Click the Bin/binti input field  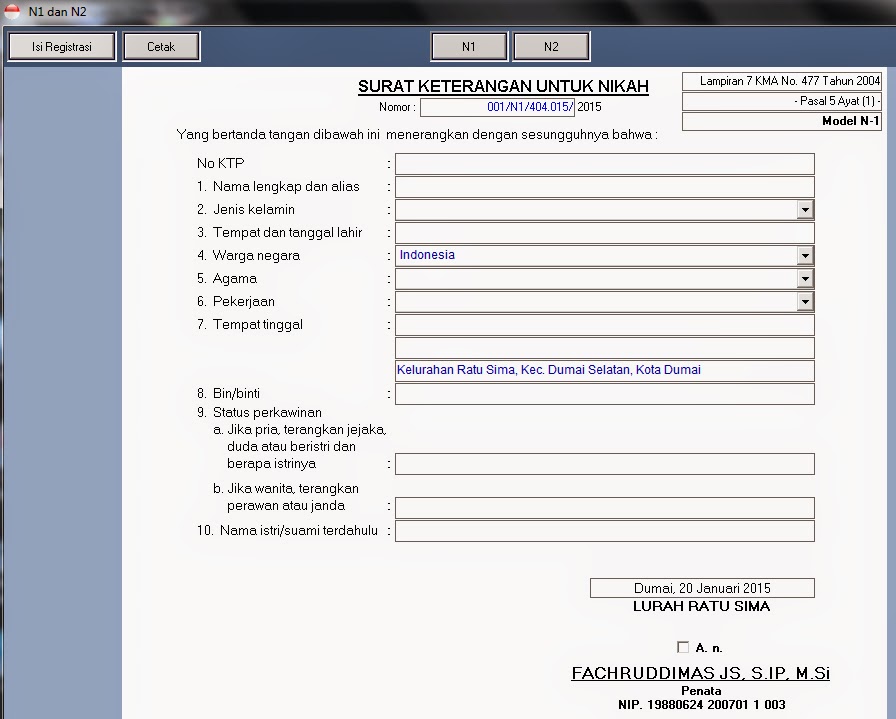[604, 393]
